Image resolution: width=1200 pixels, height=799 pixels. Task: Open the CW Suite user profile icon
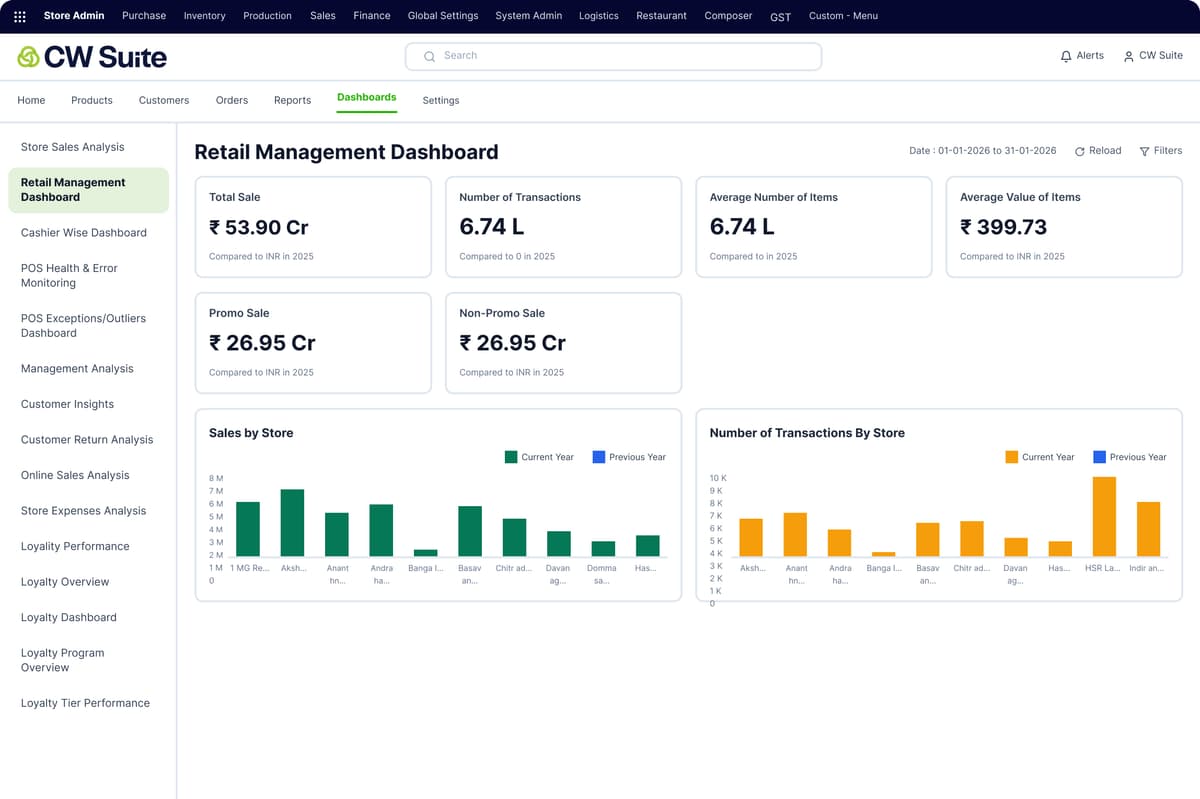coord(1128,56)
